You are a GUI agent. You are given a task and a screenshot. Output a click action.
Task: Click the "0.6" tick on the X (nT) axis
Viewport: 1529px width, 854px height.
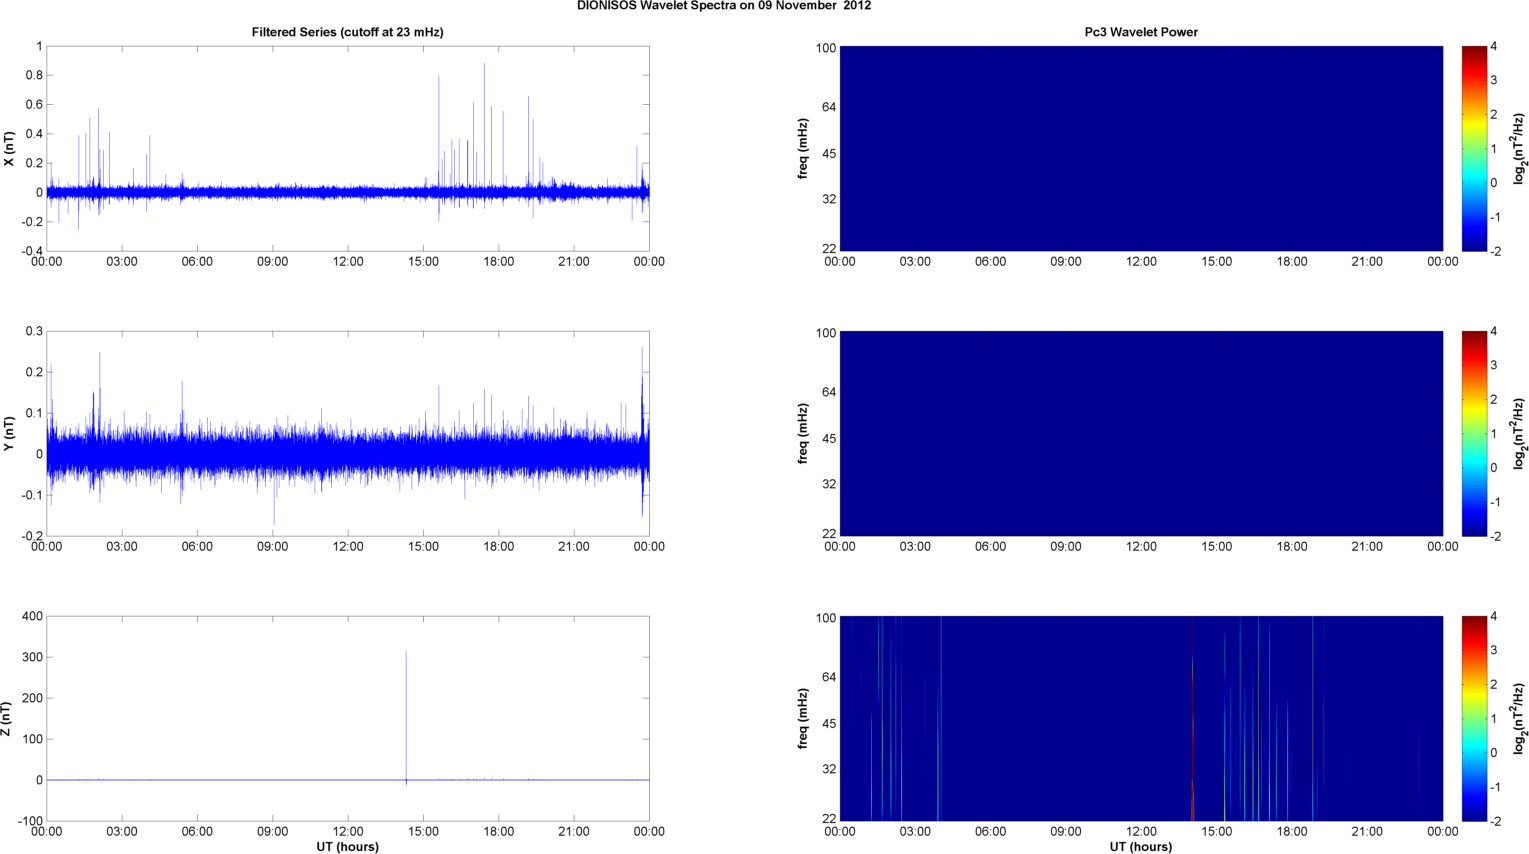(x=33, y=104)
